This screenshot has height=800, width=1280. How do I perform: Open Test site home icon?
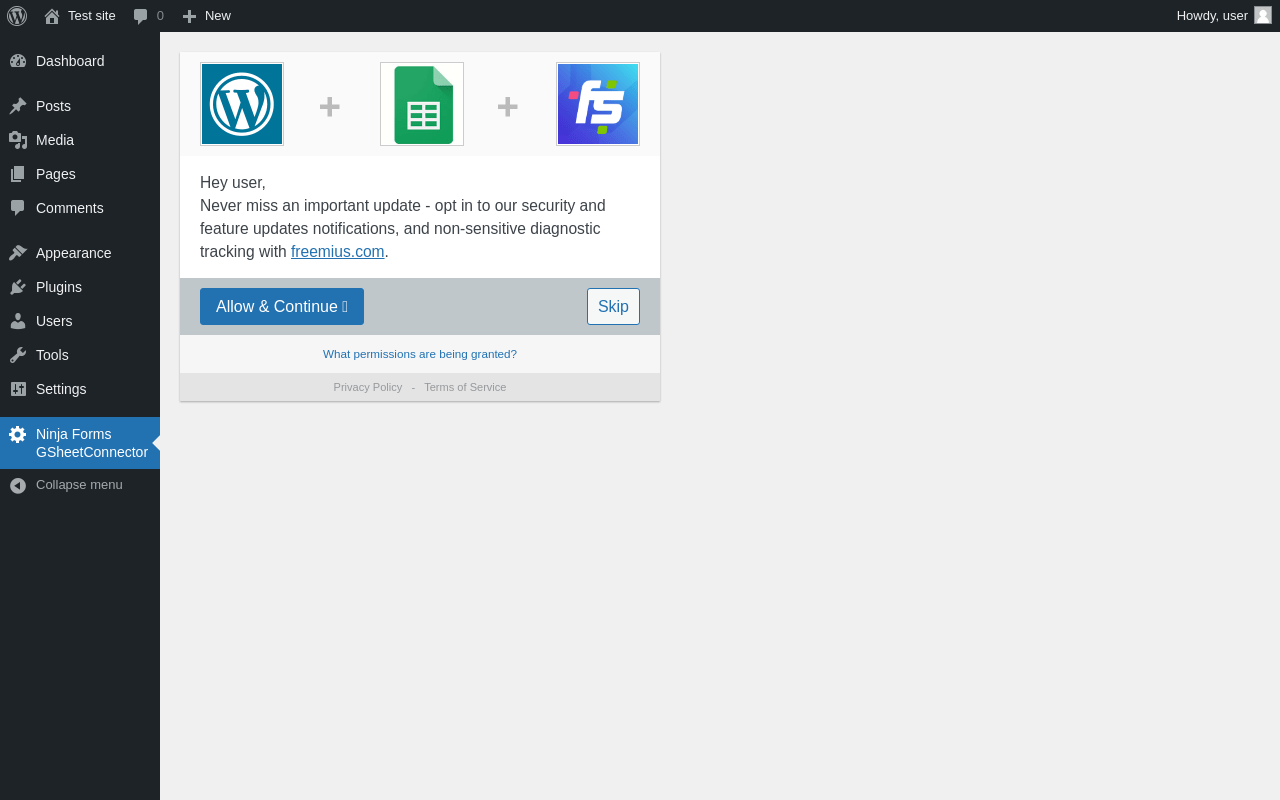[x=52, y=16]
